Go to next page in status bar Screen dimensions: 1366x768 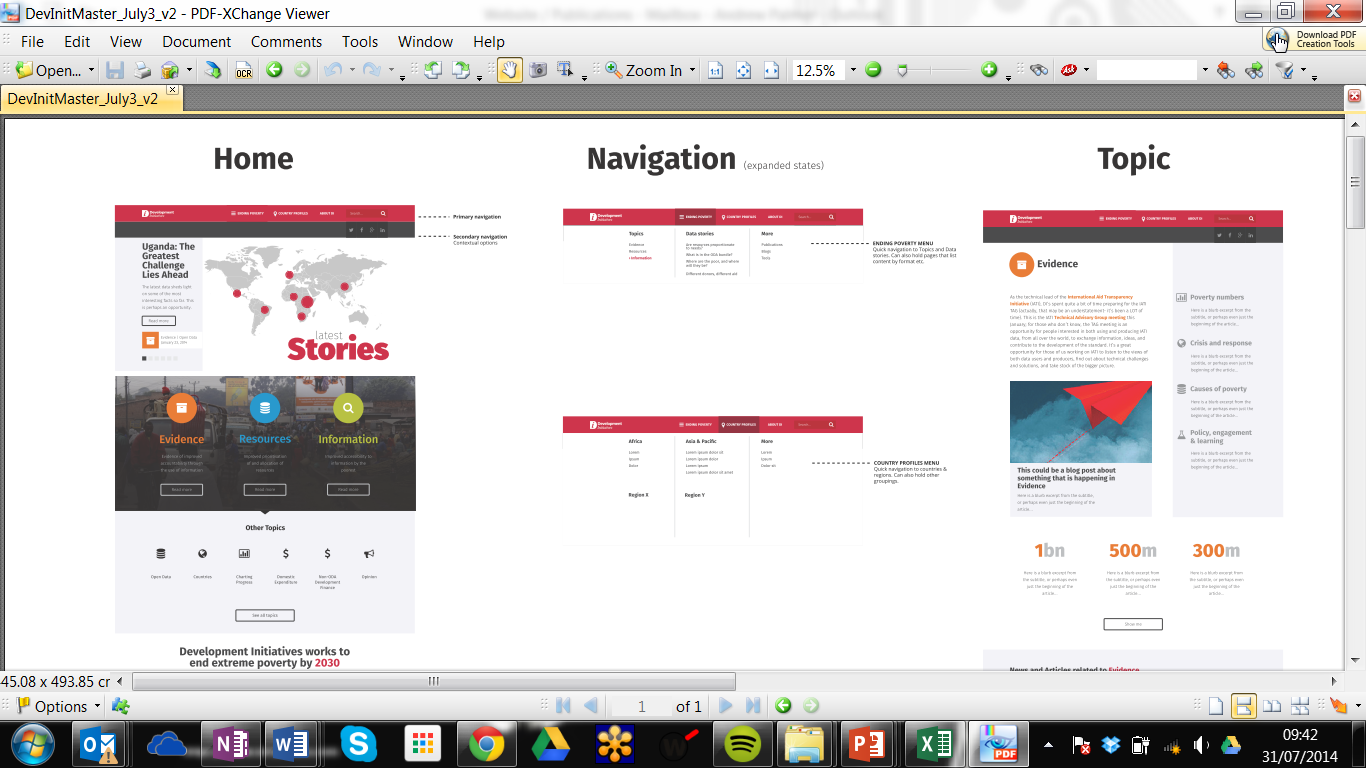726,706
